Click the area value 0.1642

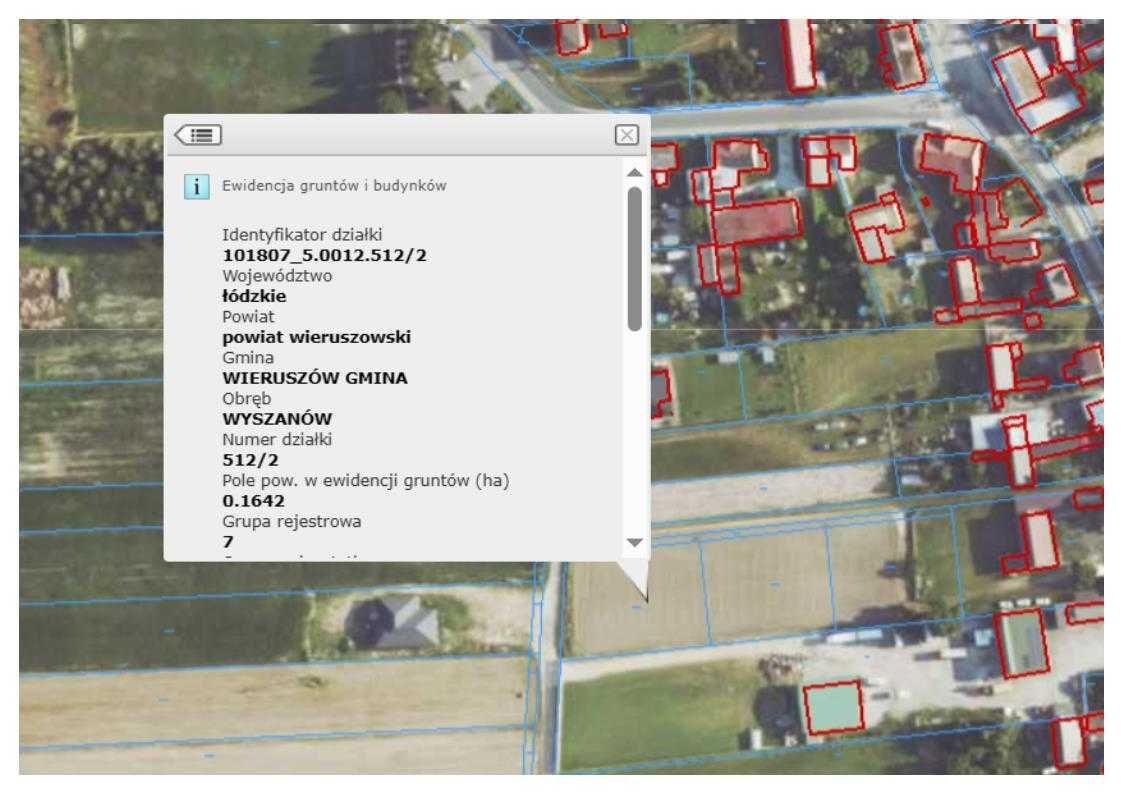pos(254,501)
